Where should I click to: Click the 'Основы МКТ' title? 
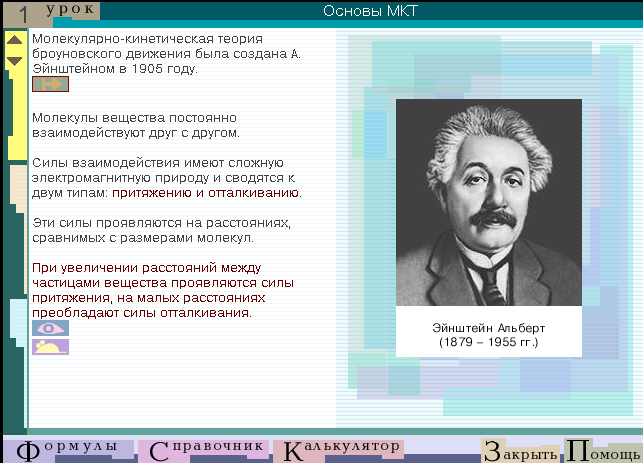click(370, 11)
